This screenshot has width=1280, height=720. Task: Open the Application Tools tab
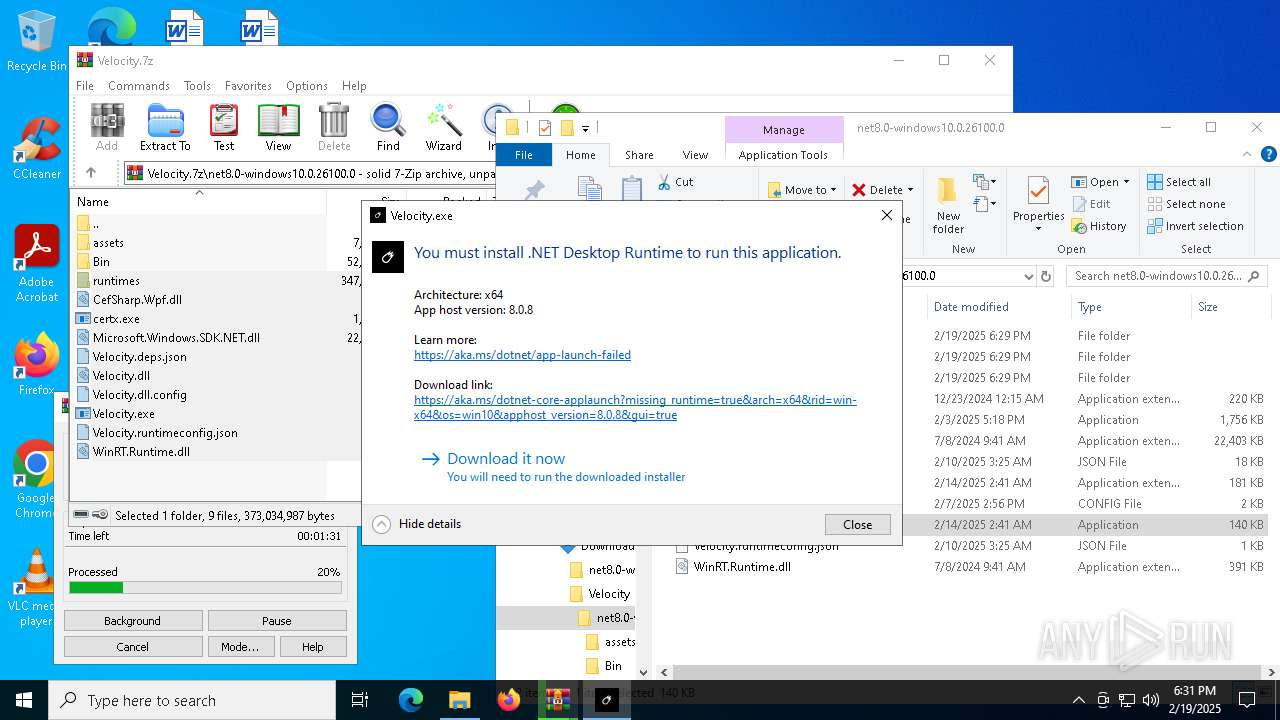coord(783,155)
